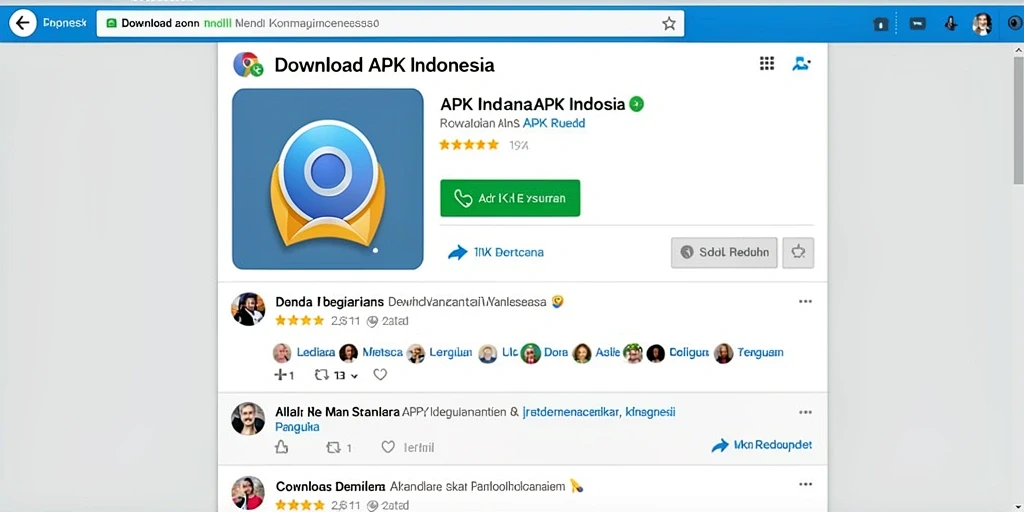Click the microphone icon in browser toolbar

(x=951, y=24)
